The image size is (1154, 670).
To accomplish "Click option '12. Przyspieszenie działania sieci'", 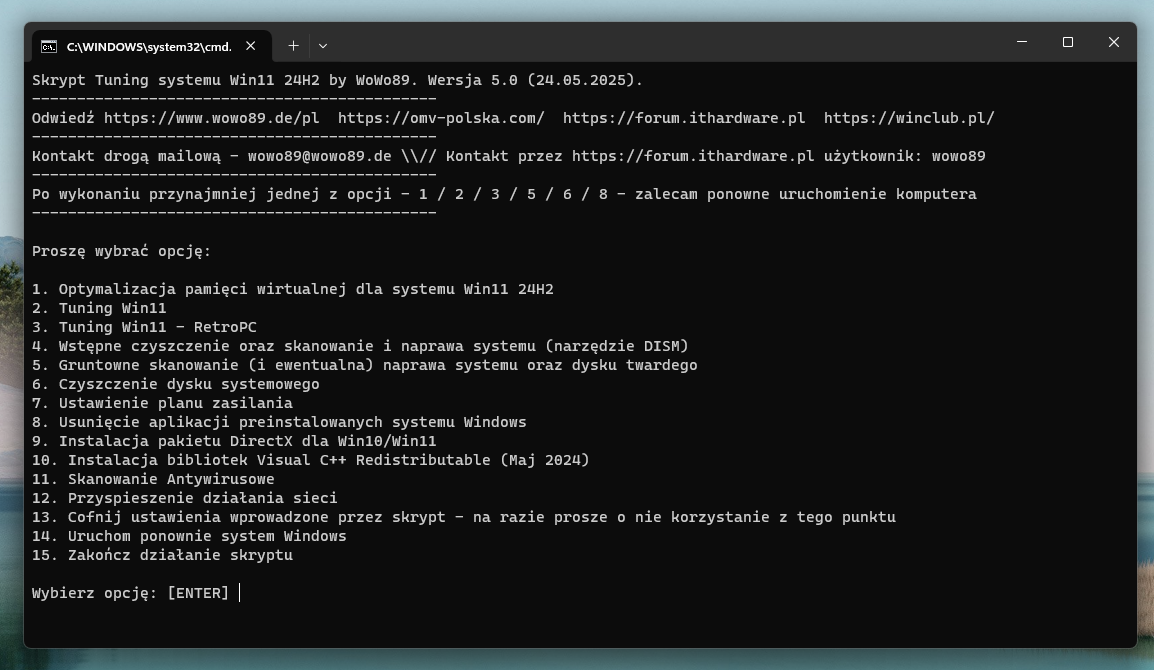I will pos(185,498).
